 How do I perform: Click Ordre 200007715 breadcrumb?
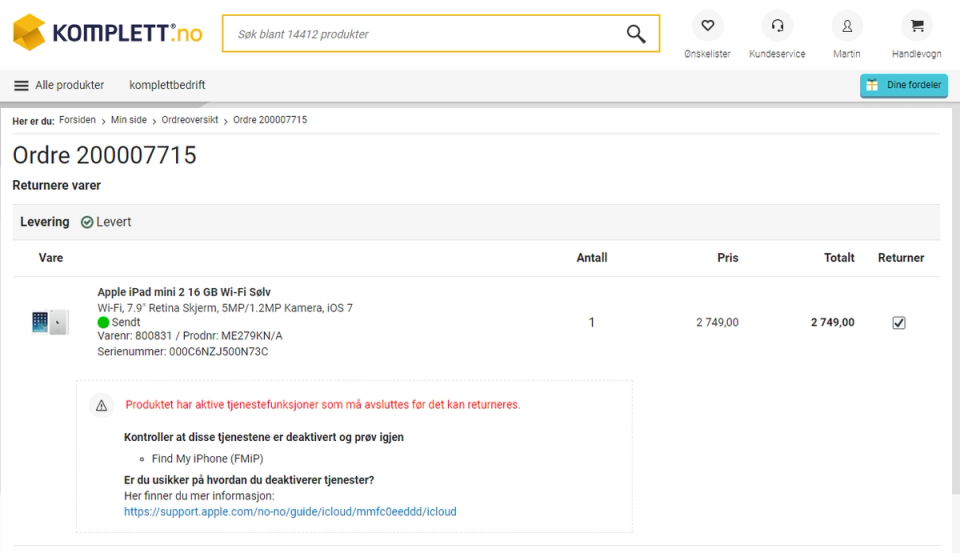click(x=270, y=120)
